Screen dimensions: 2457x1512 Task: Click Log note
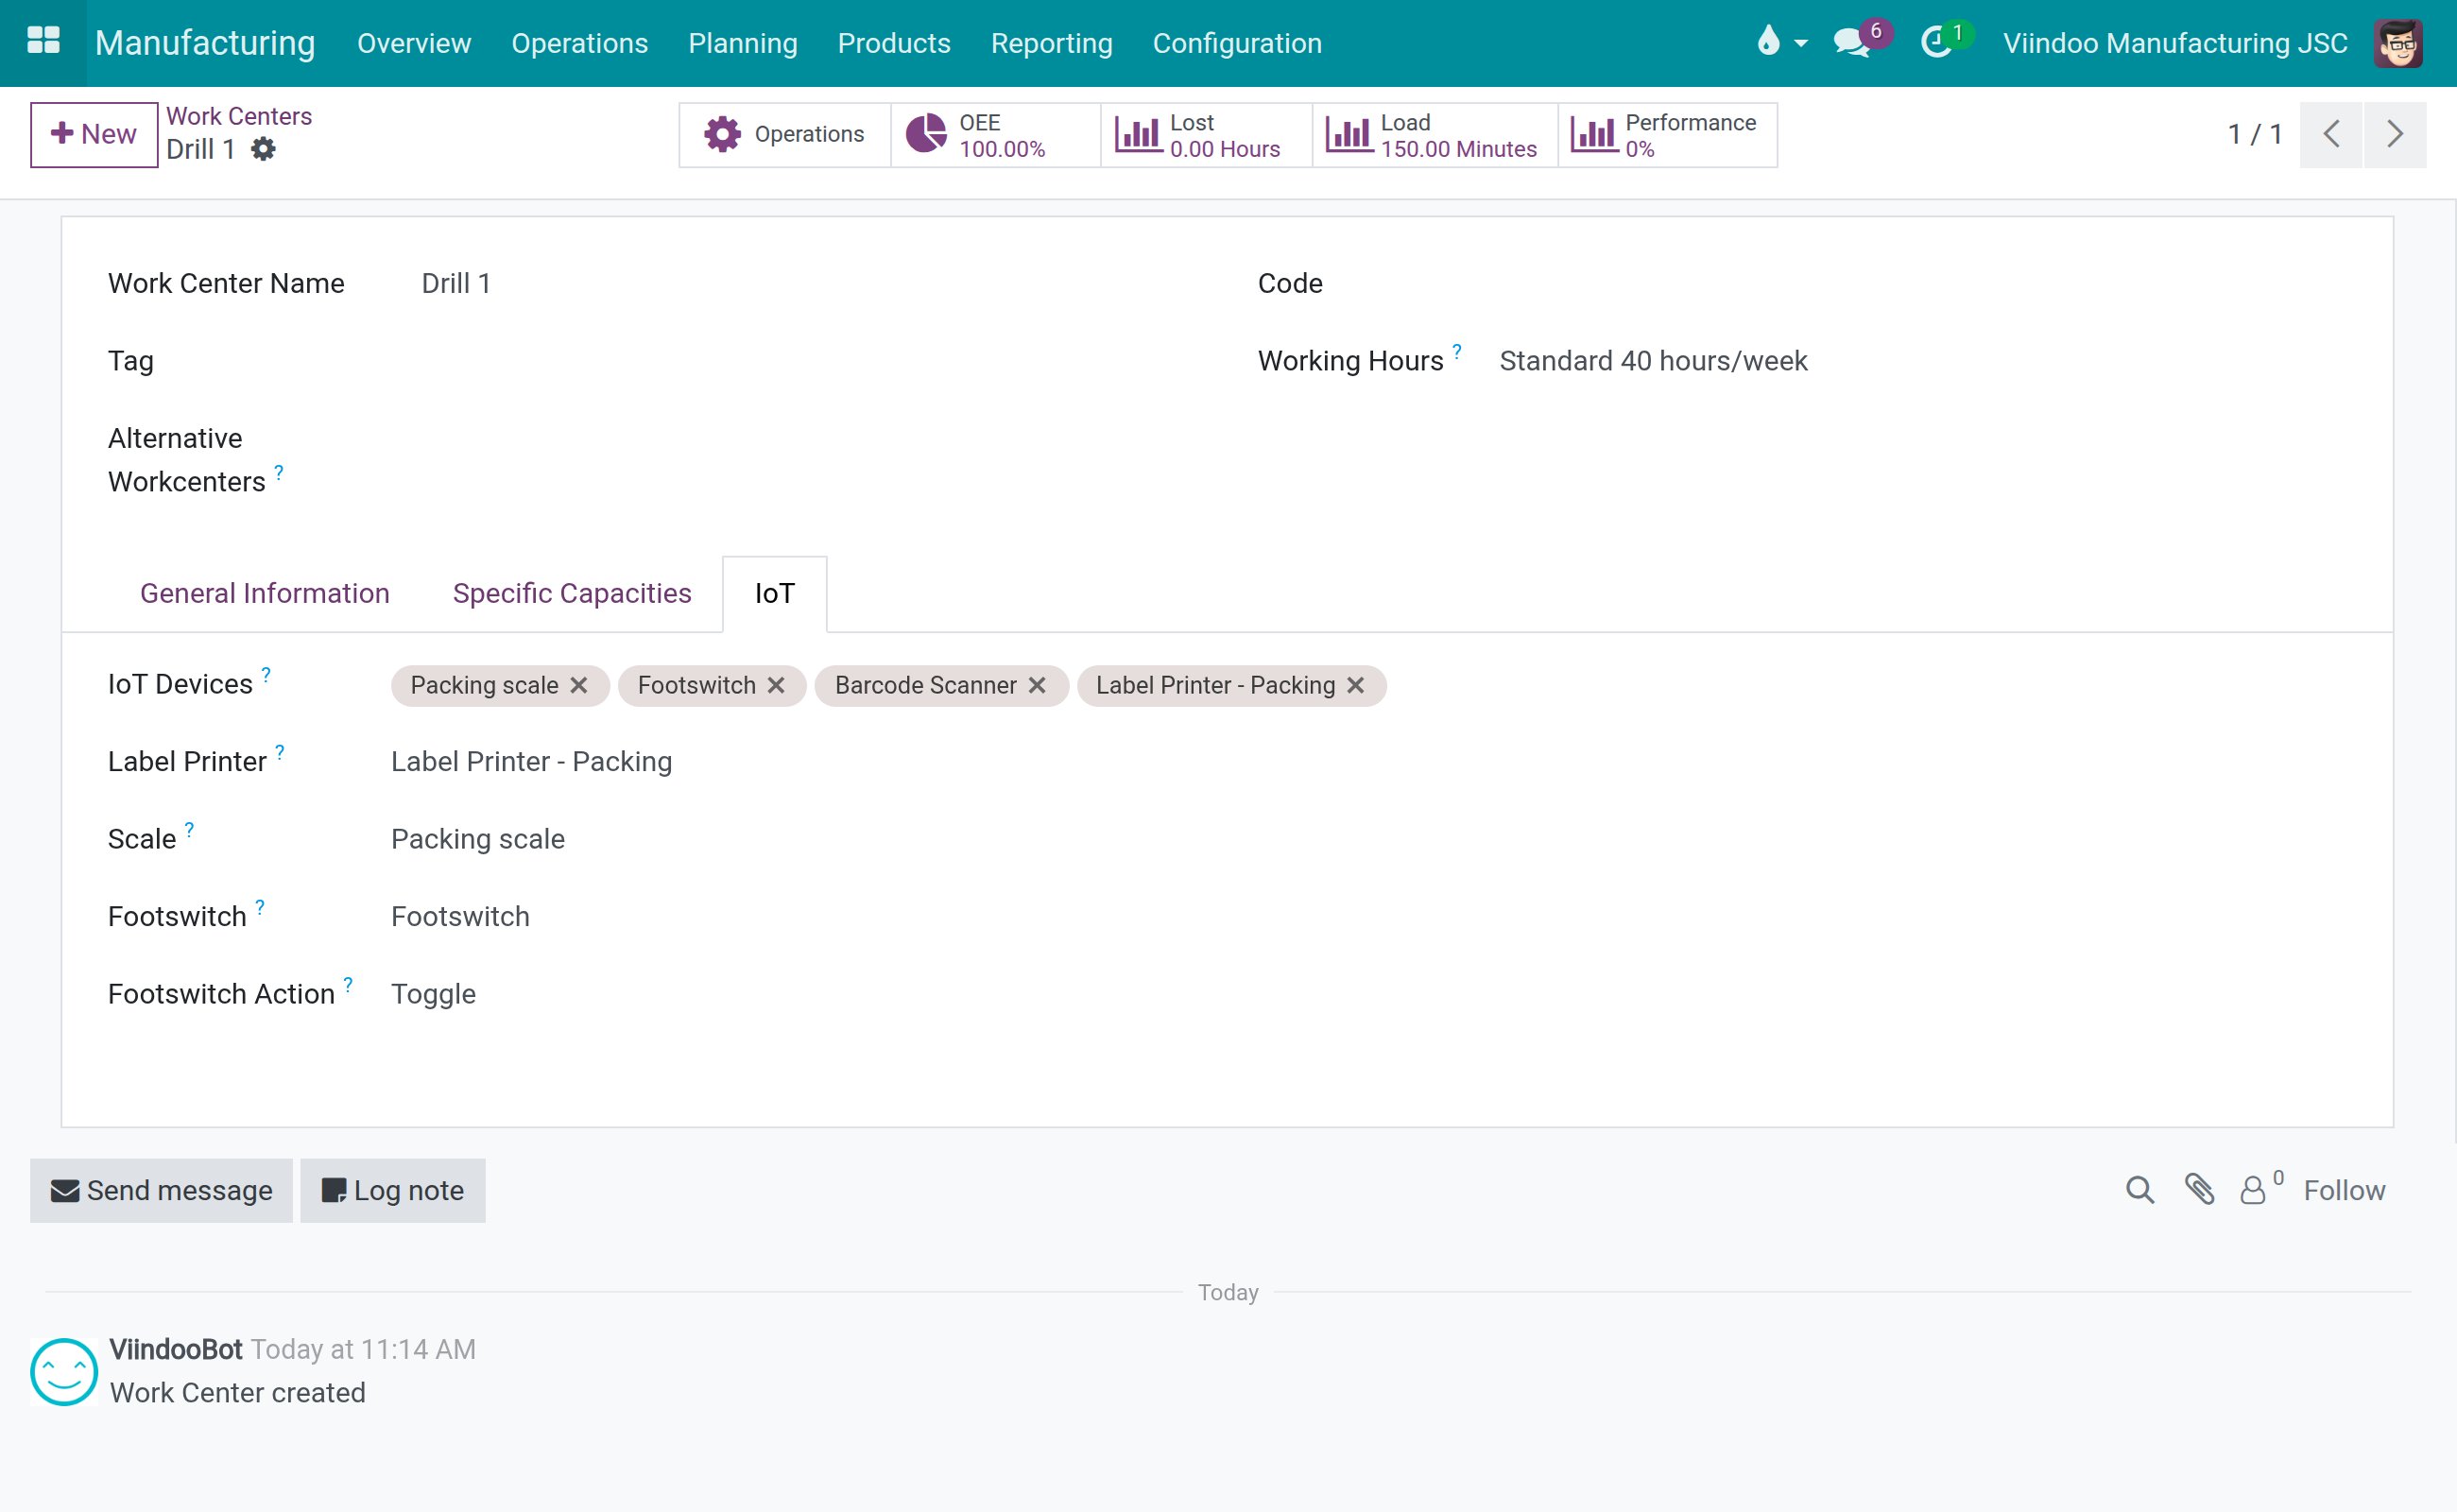click(392, 1190)
